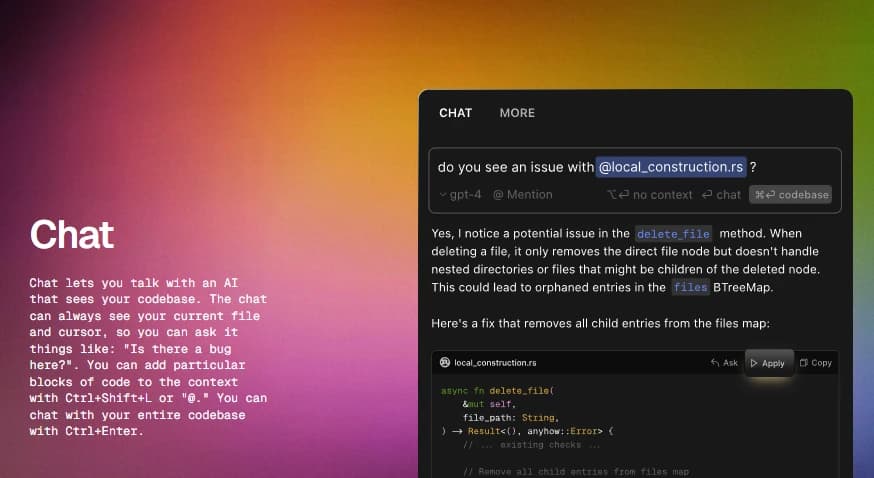The width and height of the screenshot is (874, 478).
Task: Click the 'existing checks' comment line
Action: pyautogui.click(x=531, y=445)
